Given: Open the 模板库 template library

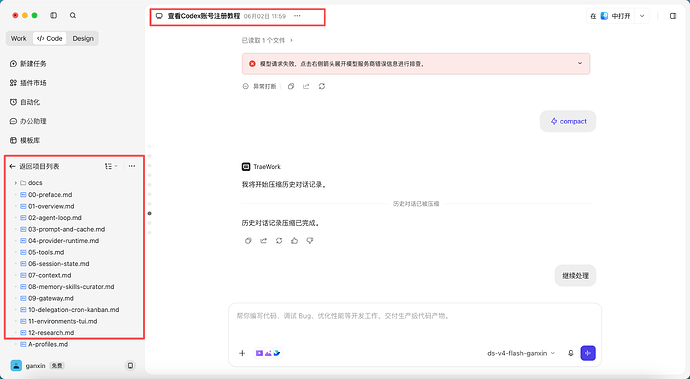Looking at the screenshot, I should click(25, 140).
